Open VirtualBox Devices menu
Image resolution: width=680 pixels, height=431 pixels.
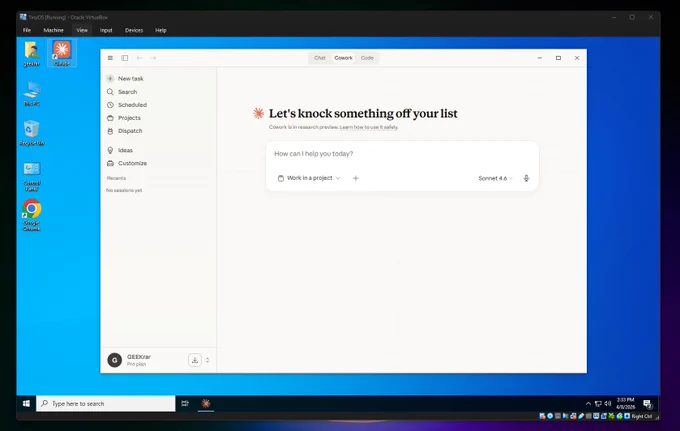click(134, 30)
